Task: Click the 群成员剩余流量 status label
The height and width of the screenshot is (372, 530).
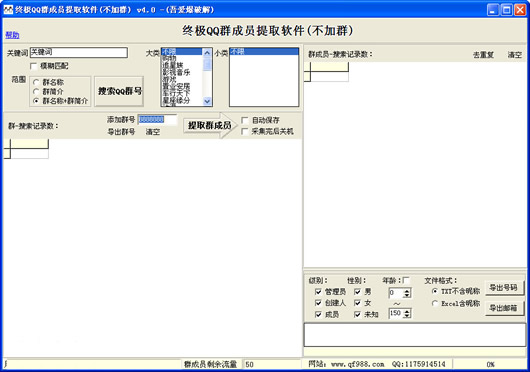Action: click(x=210, y=364)
